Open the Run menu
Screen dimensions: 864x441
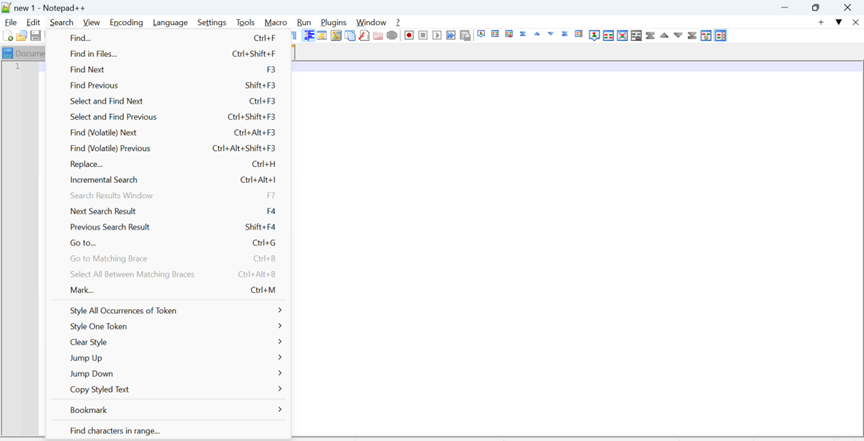pos(304,23)
